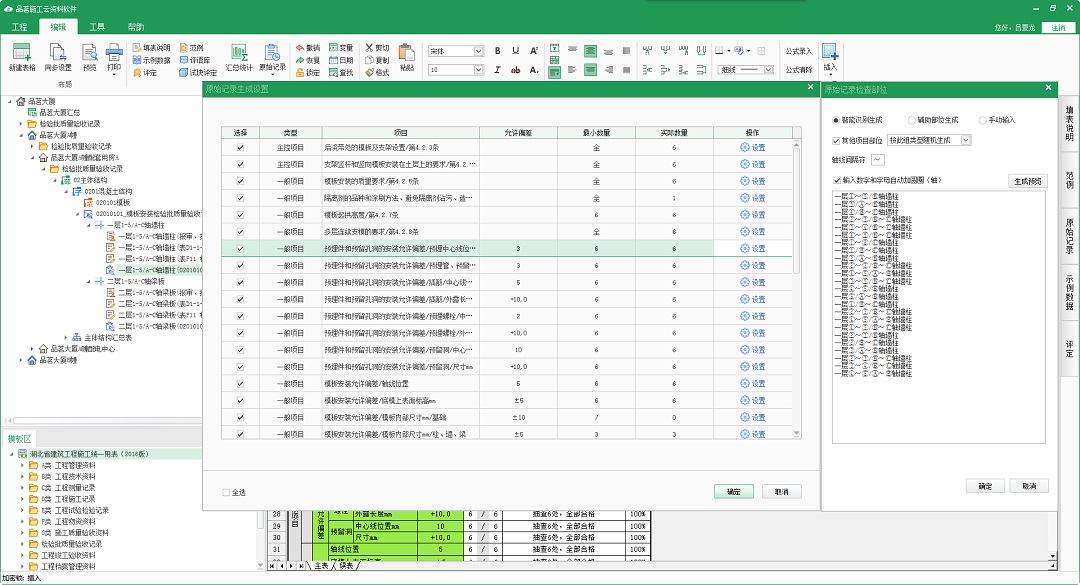This screenshot has height=585, width=1080.
Task: Create a new table with 新建表格 icon
Action: (x=20, y=55)
